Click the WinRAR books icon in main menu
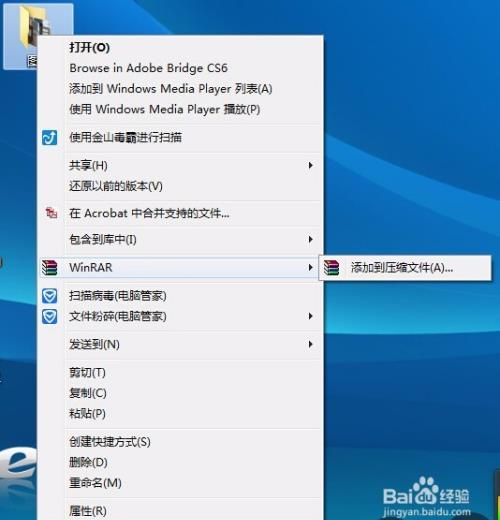Image resolution: width=500 pixels, height=520 pixels. click(50, 268)
